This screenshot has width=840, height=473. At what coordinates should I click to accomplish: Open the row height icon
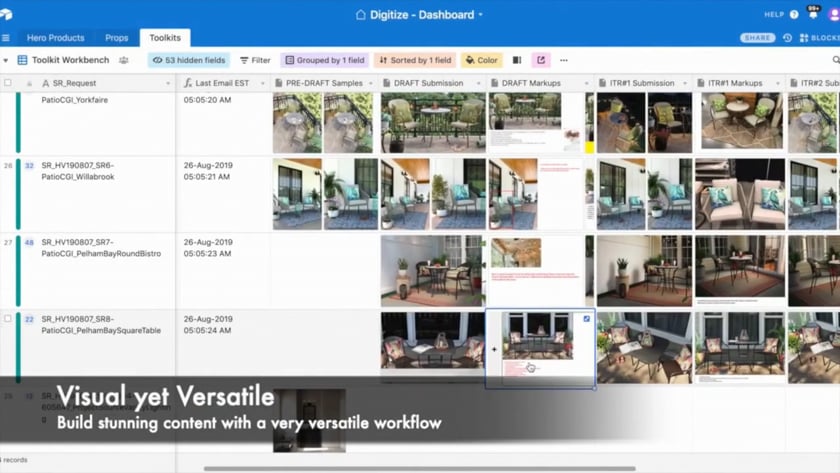click(517, 61)
